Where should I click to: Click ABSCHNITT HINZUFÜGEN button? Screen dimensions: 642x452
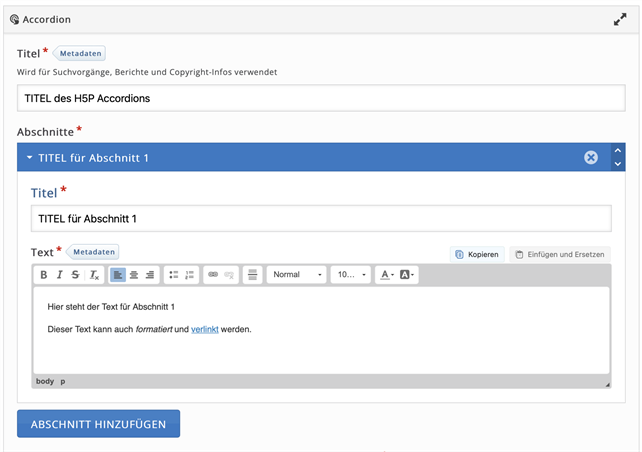pos(98,424)
